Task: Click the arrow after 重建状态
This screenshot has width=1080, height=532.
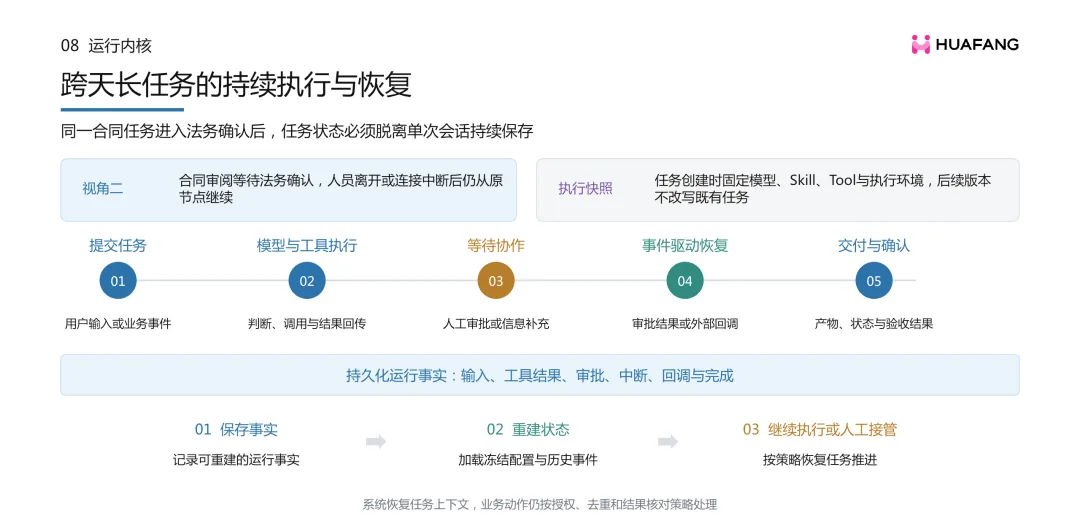Action: (667, 442)
